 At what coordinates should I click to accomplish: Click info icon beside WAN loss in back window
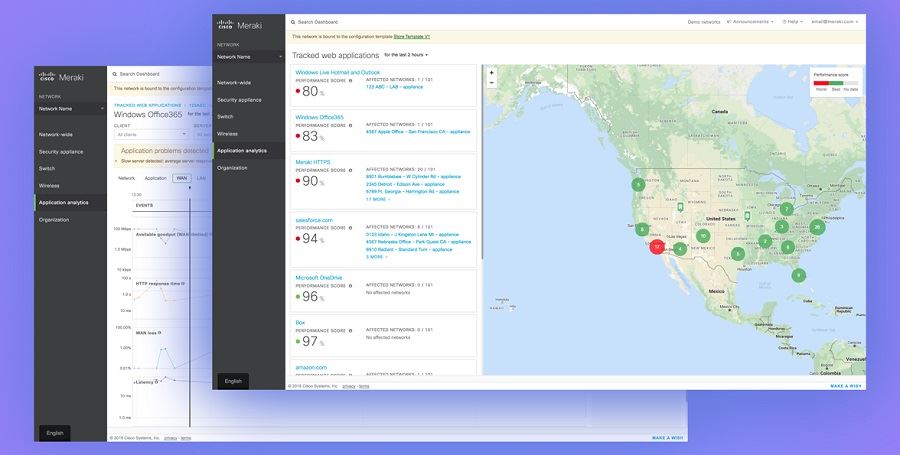(x=159, y=333)
